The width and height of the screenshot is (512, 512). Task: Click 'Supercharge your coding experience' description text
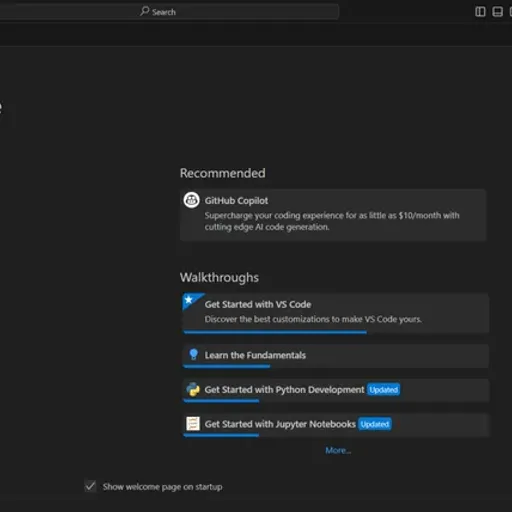click(332, 221)
